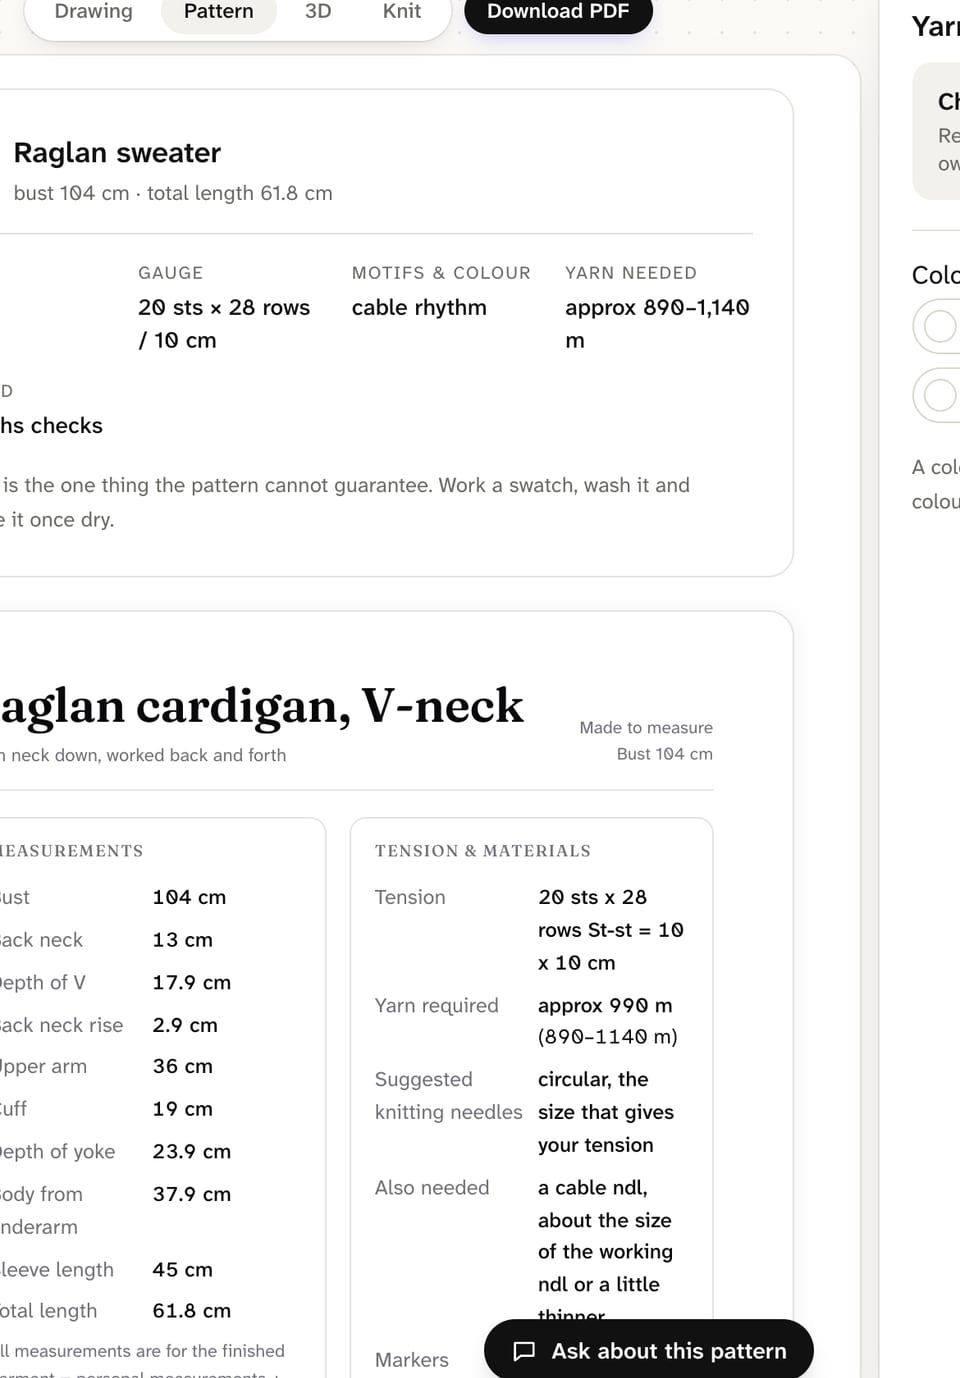
Task: Select the lower colour radio option
Action: (x=940, y=395)
